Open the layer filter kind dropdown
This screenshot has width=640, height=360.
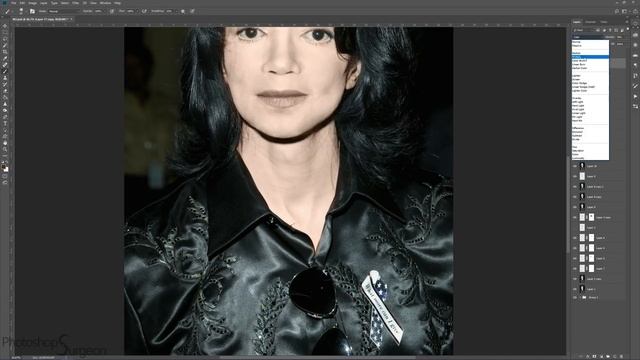pyautogui.click(x=584, y=30)
